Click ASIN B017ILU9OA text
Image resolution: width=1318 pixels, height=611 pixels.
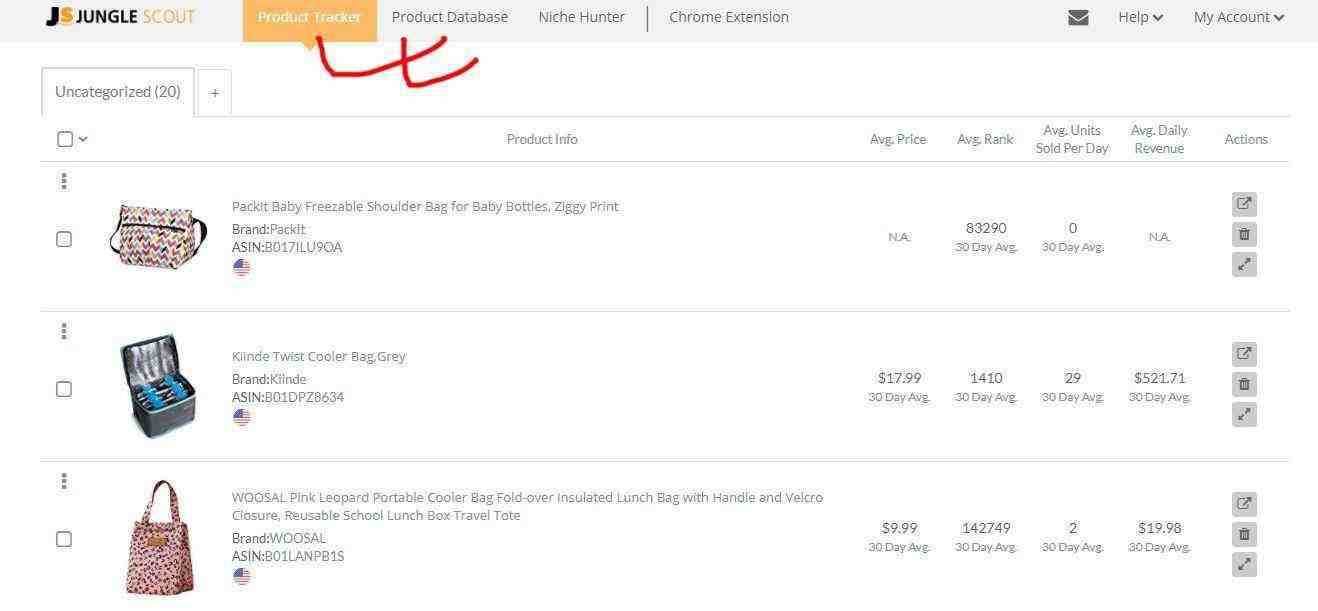(x=287, y=247)
